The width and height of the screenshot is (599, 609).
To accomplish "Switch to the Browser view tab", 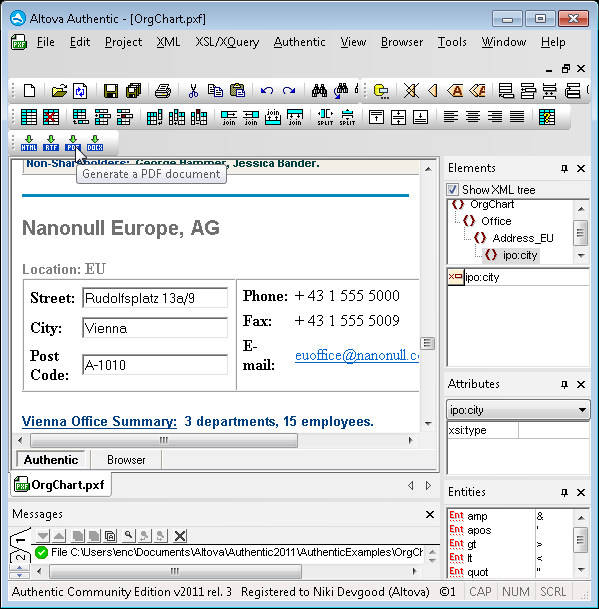I will coord(126,460).
